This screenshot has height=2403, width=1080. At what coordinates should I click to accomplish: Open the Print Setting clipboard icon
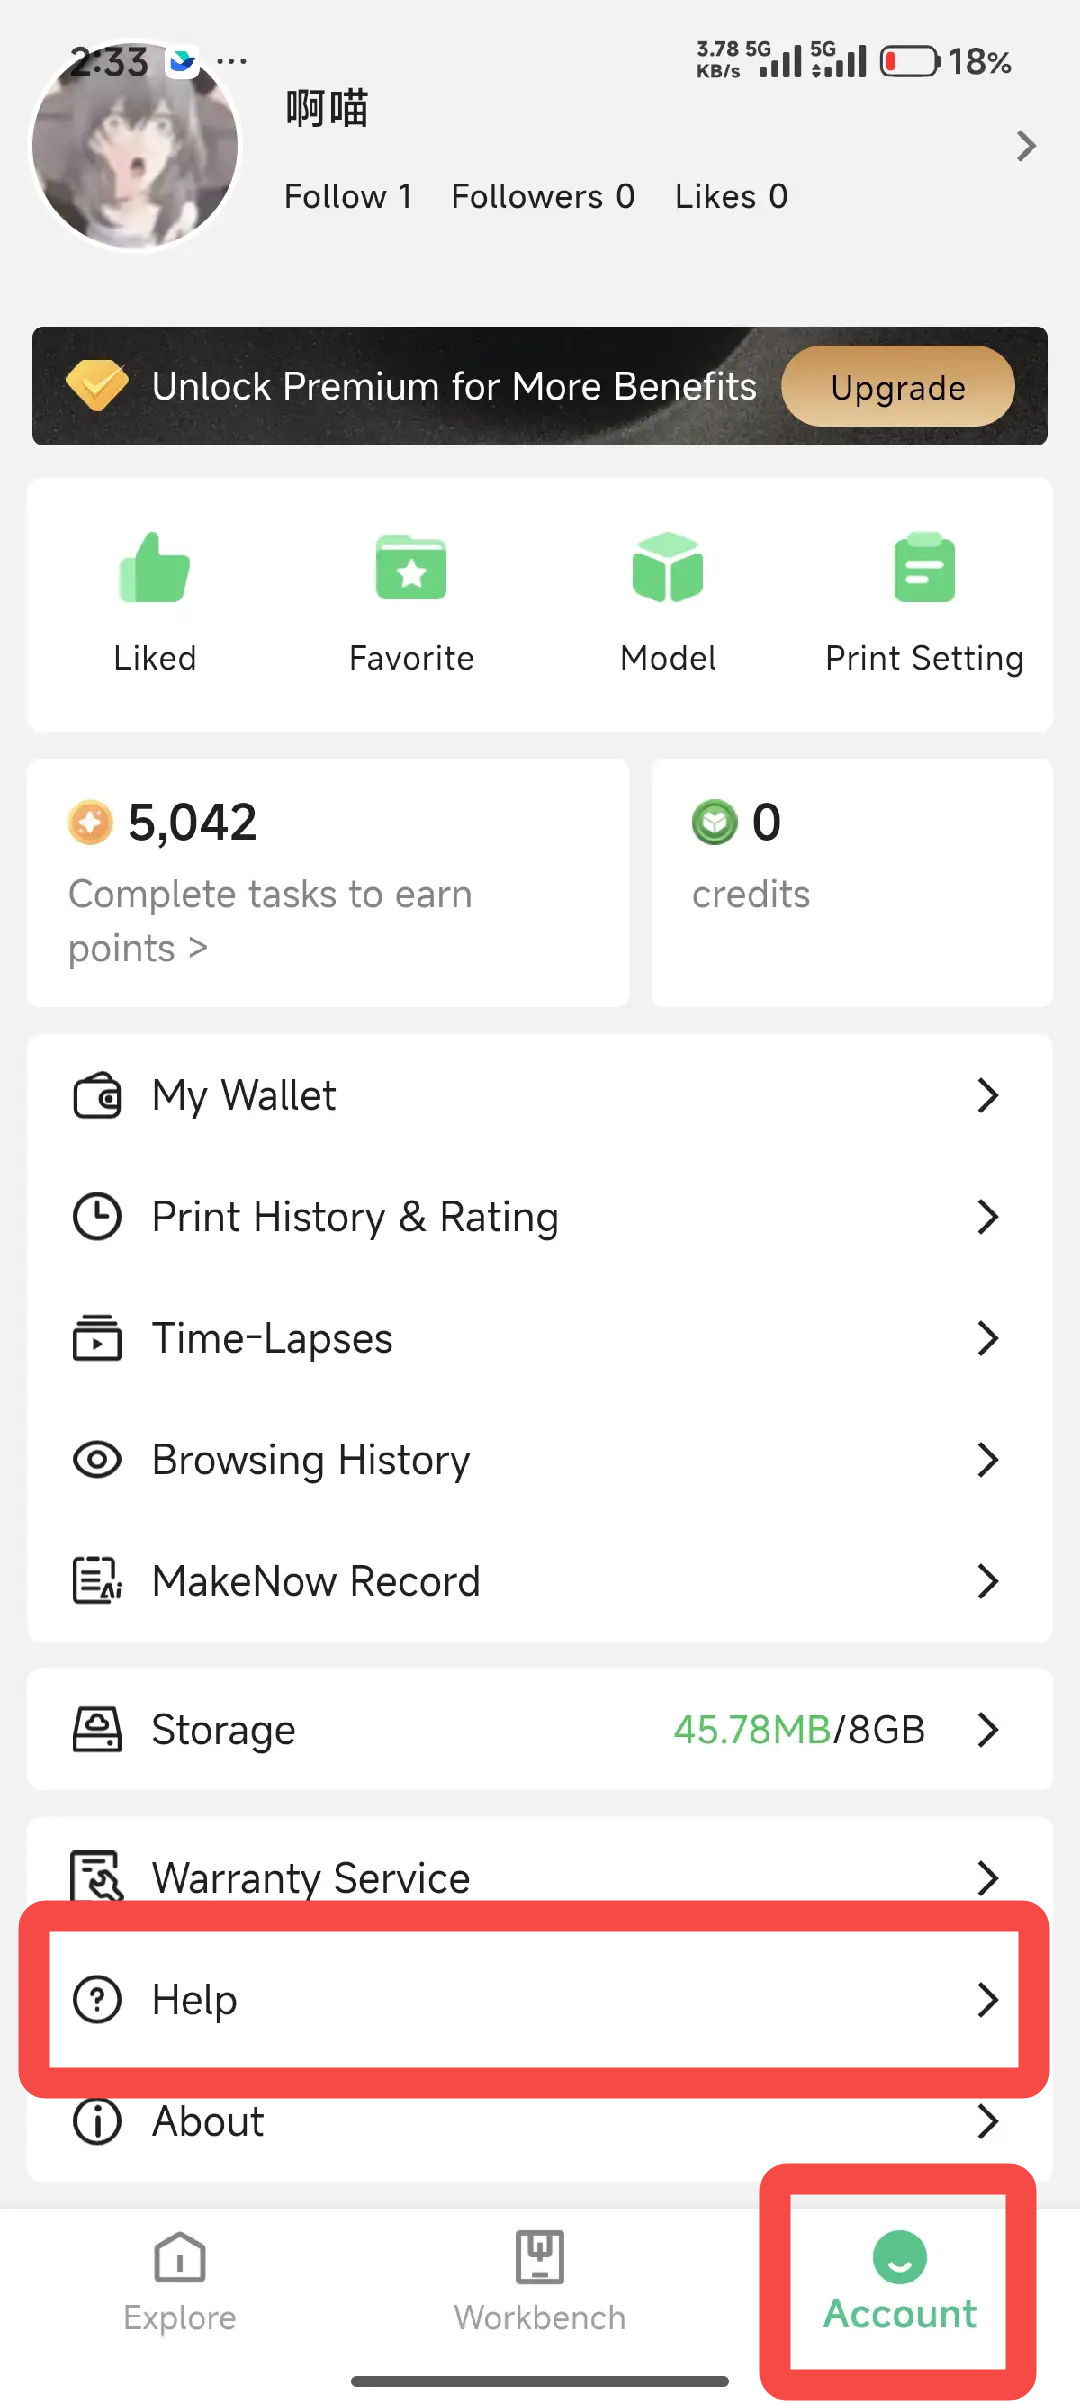(x=924, y=568)
